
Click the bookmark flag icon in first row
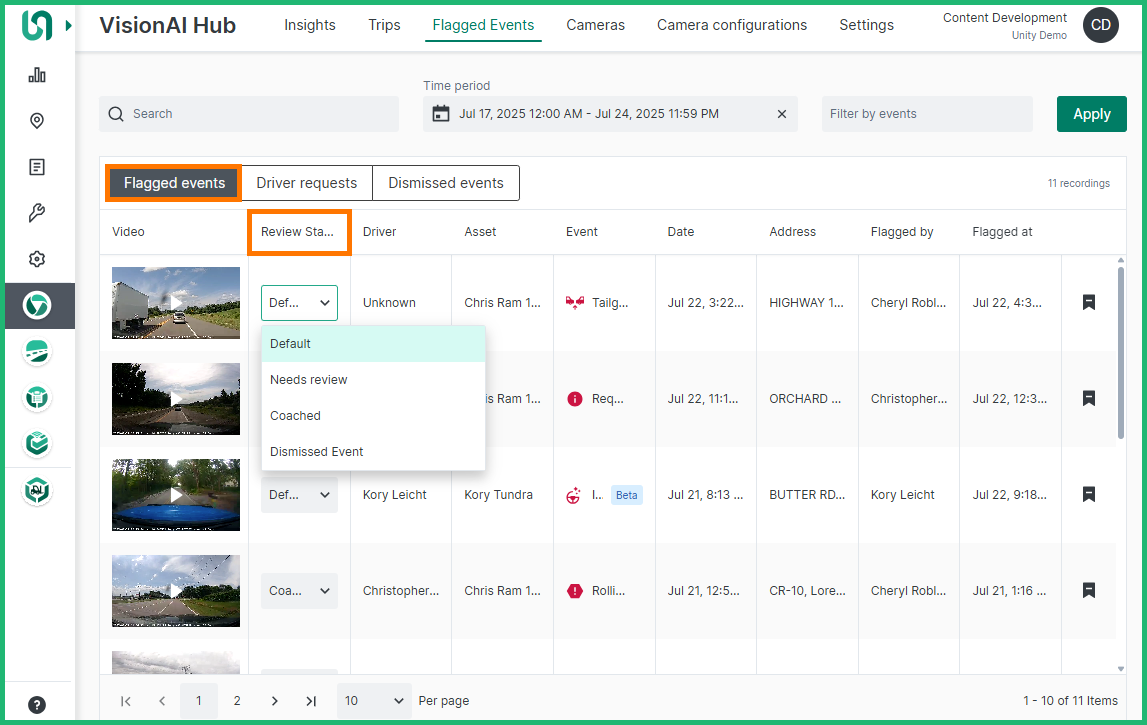1089,302
